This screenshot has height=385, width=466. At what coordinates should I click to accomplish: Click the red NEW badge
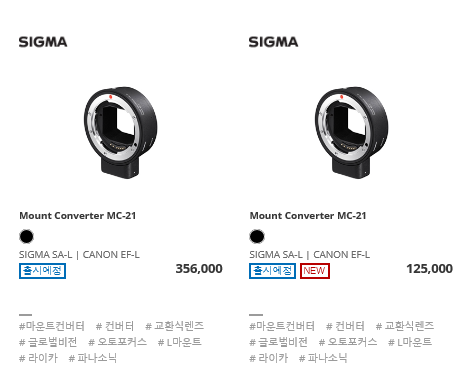point(315,271)
